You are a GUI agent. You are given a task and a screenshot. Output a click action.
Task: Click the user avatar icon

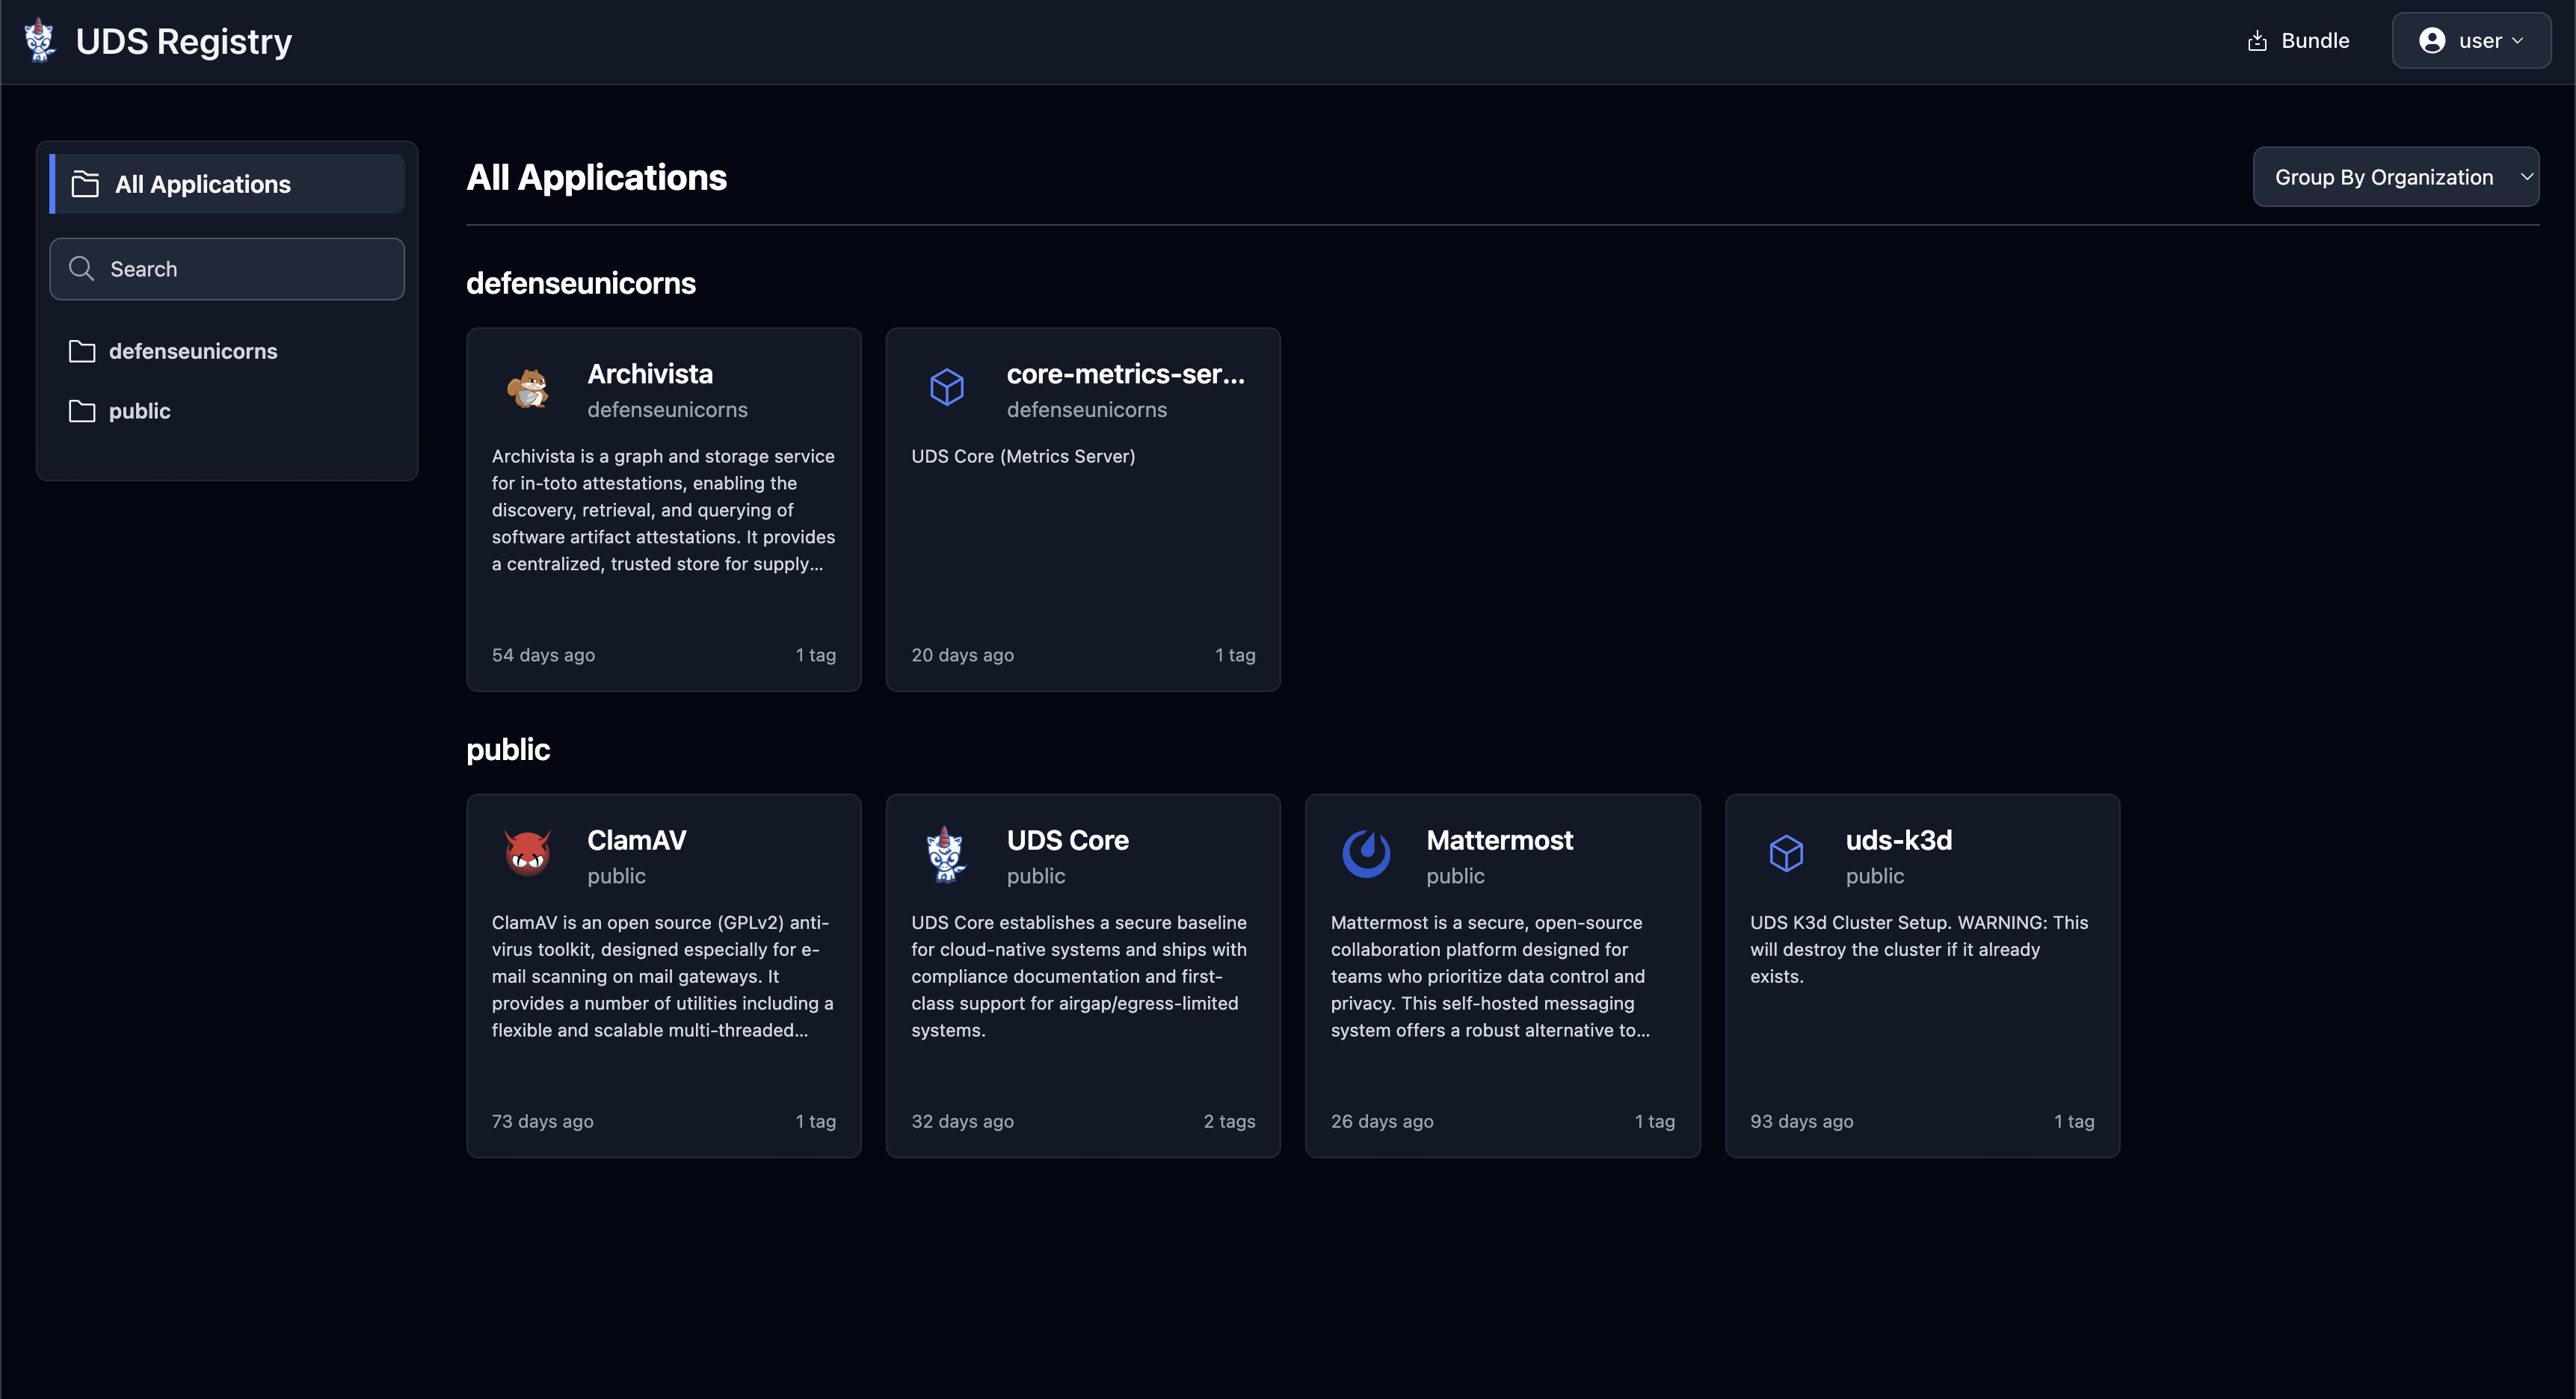point(2432,40)
